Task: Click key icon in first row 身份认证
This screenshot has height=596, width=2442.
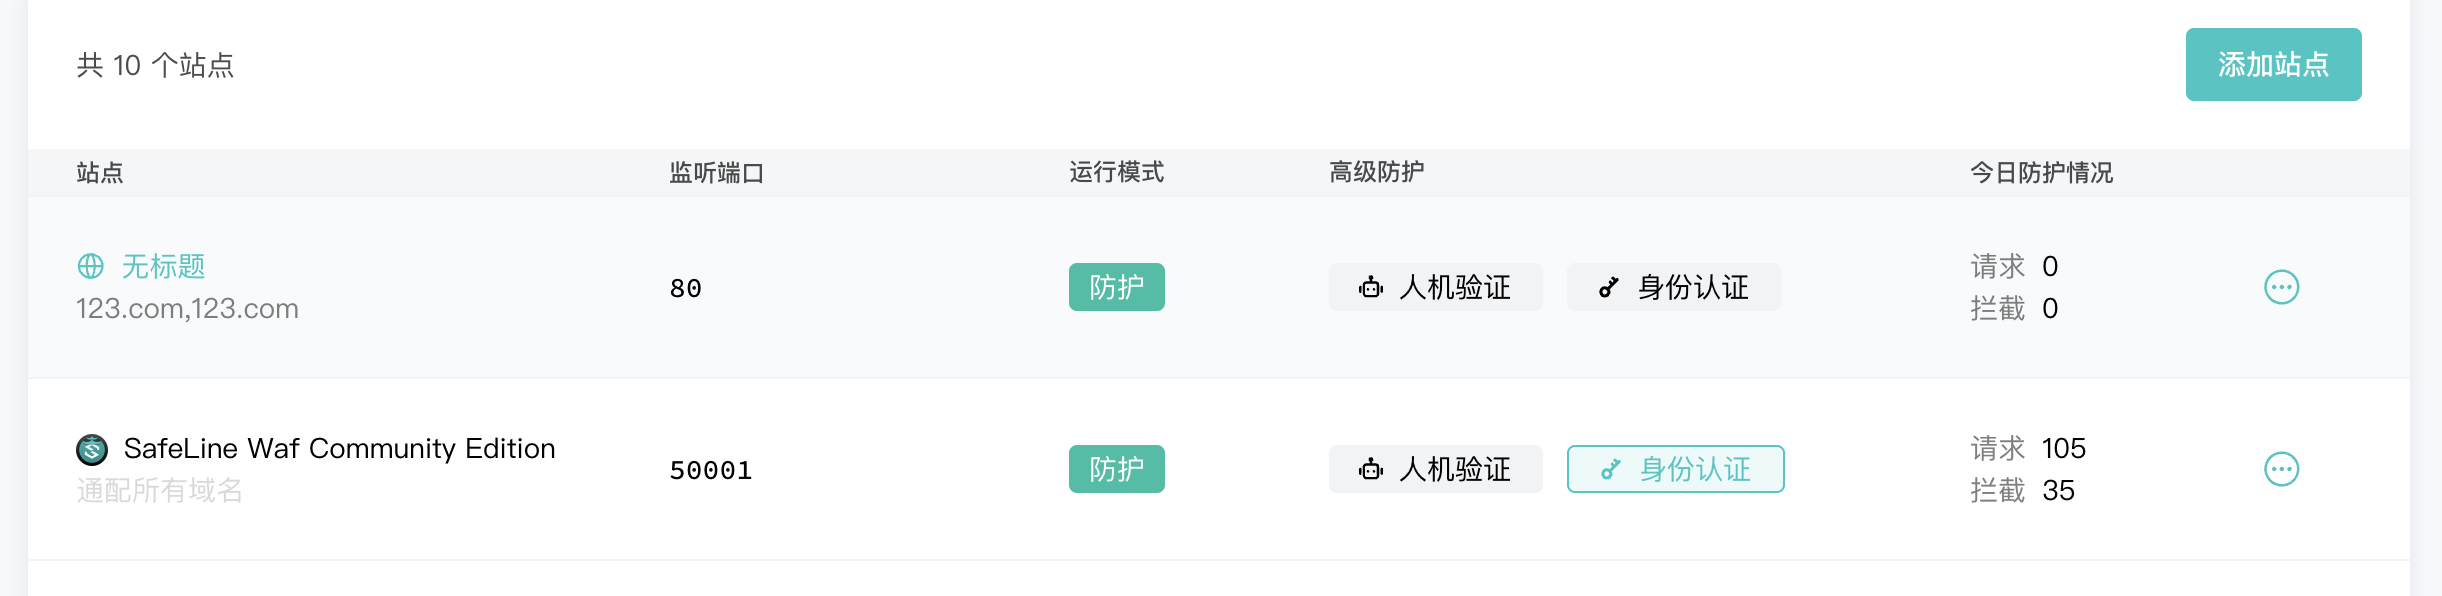Action: (x=1608, y=288)
